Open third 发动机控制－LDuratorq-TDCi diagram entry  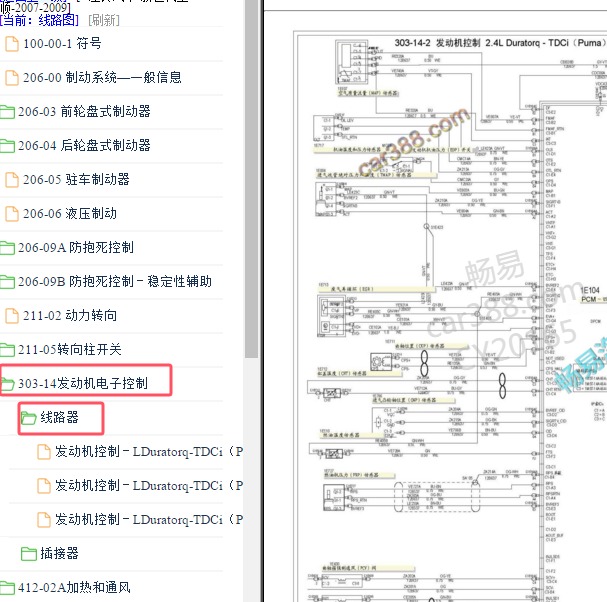coord(149,520)
